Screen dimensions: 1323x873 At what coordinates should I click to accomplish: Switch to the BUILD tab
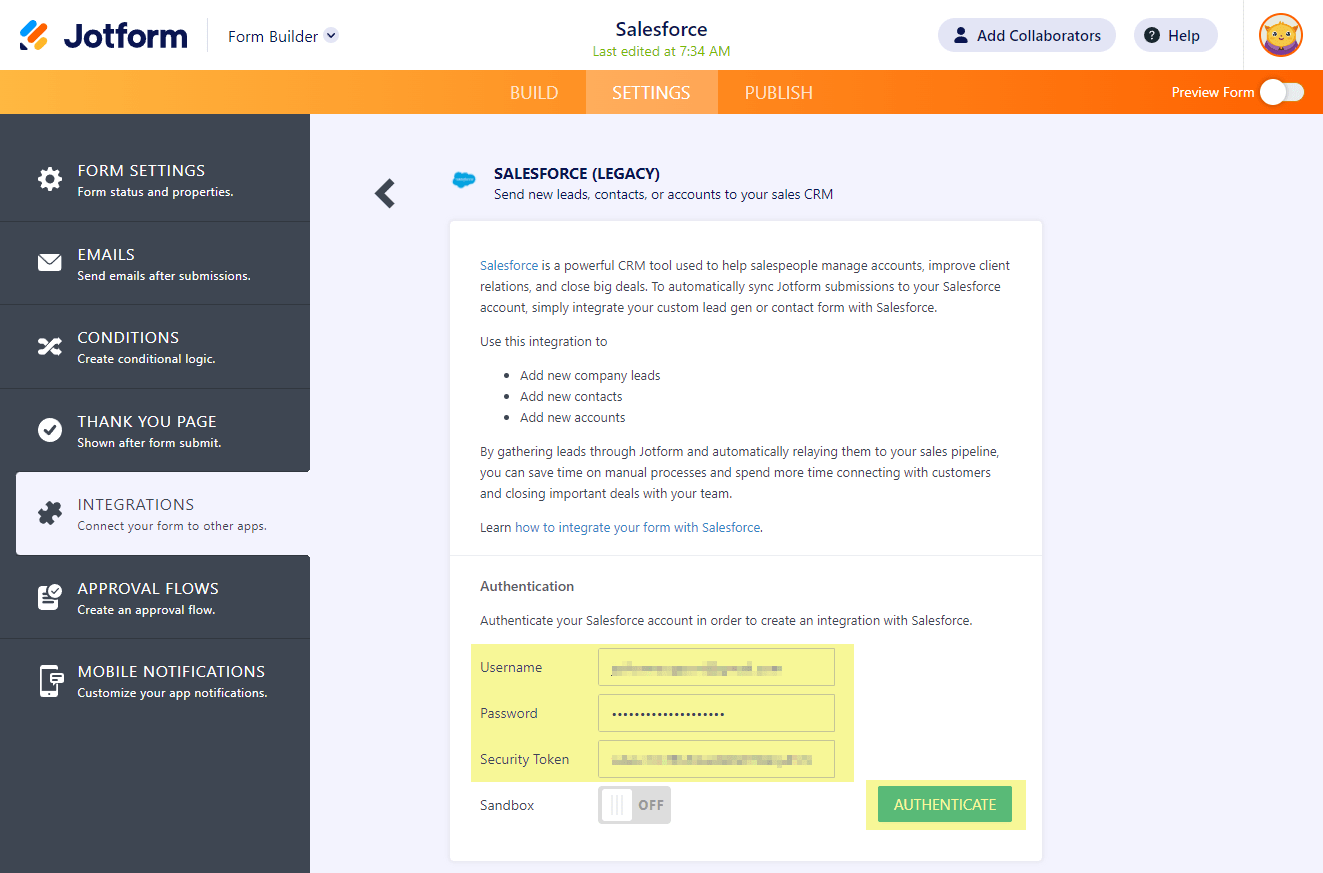pos(534,92)
